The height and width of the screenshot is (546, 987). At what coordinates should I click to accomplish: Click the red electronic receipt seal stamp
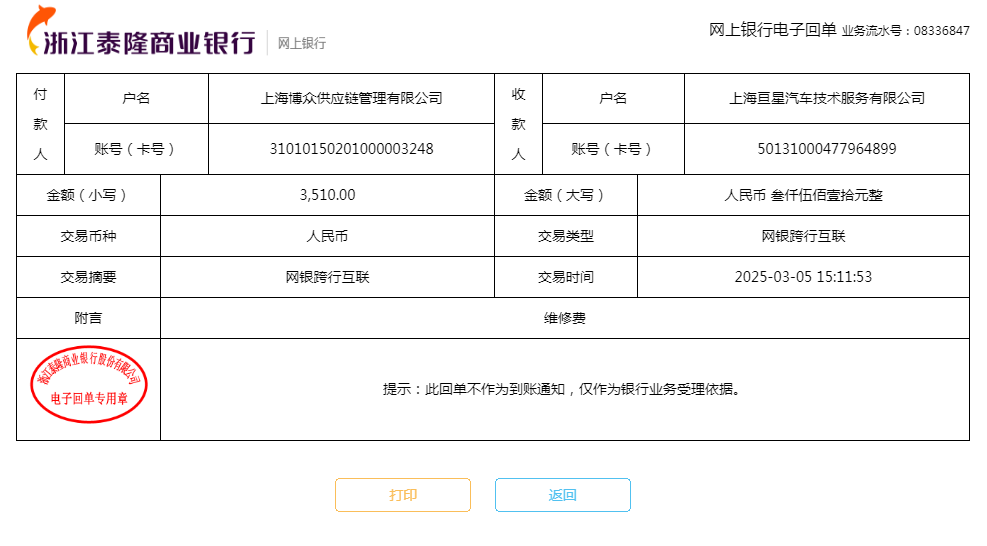88,384
